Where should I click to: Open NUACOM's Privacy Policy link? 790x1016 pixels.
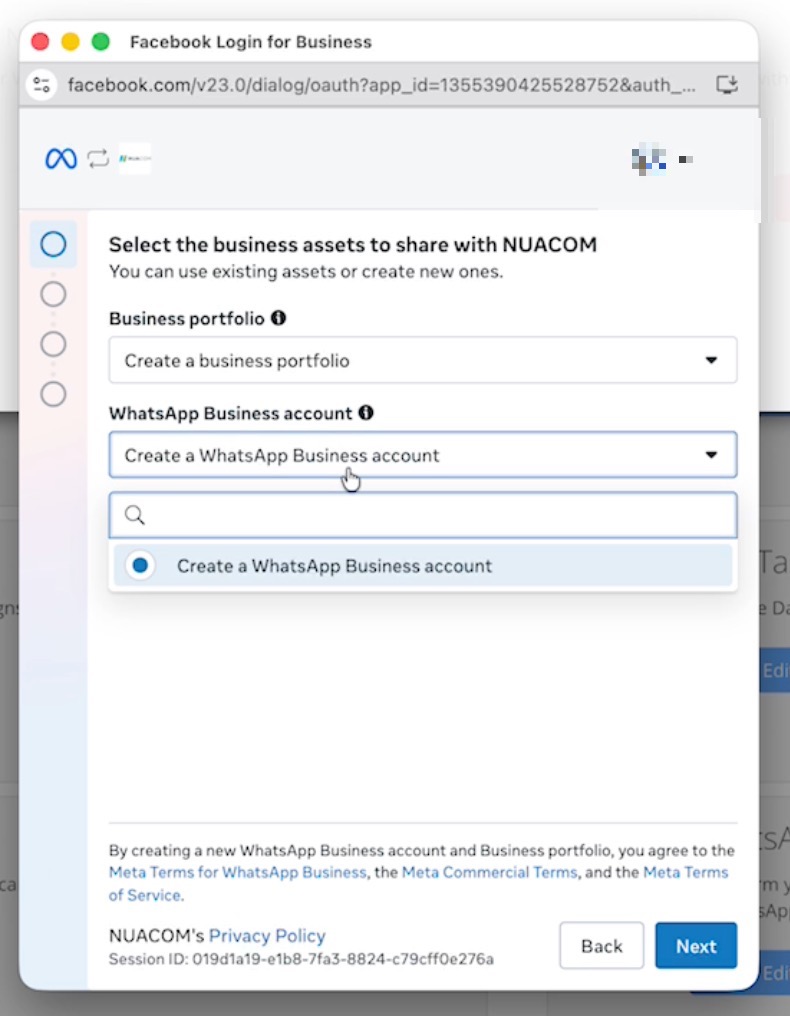pyautogui.click(x=267, y=936)
